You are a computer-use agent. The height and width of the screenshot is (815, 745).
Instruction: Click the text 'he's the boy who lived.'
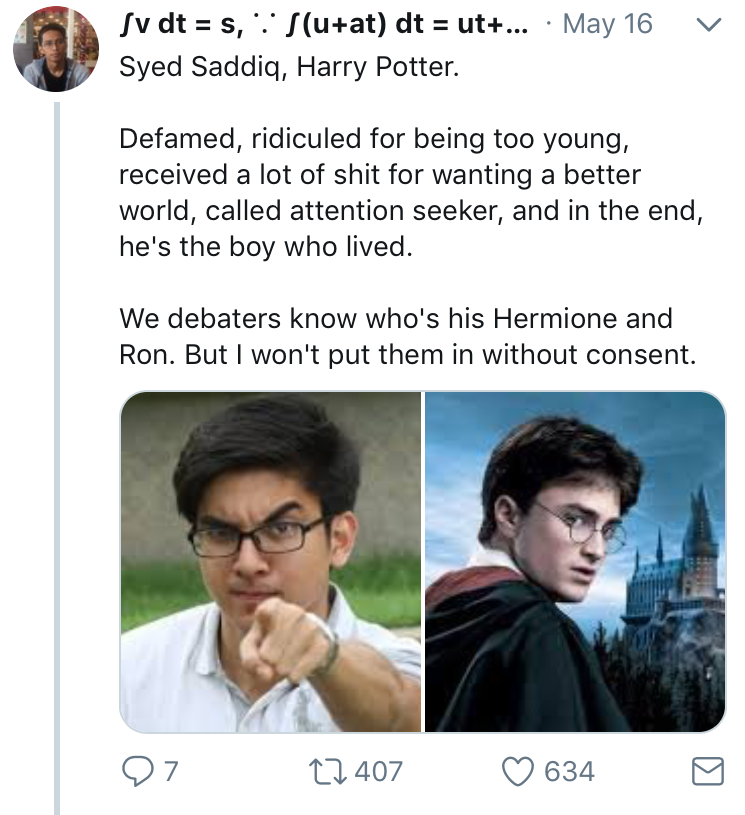[x=265, y=246]
